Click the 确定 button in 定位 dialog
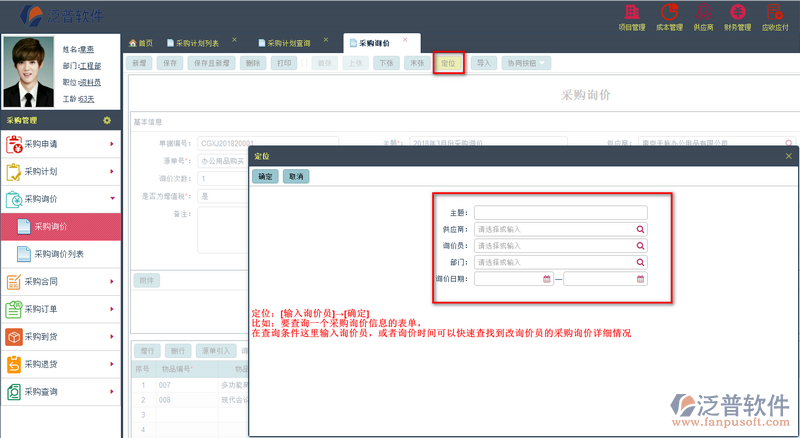The width and height of the screenshot is (800, 438). click(x=265, y=176)
